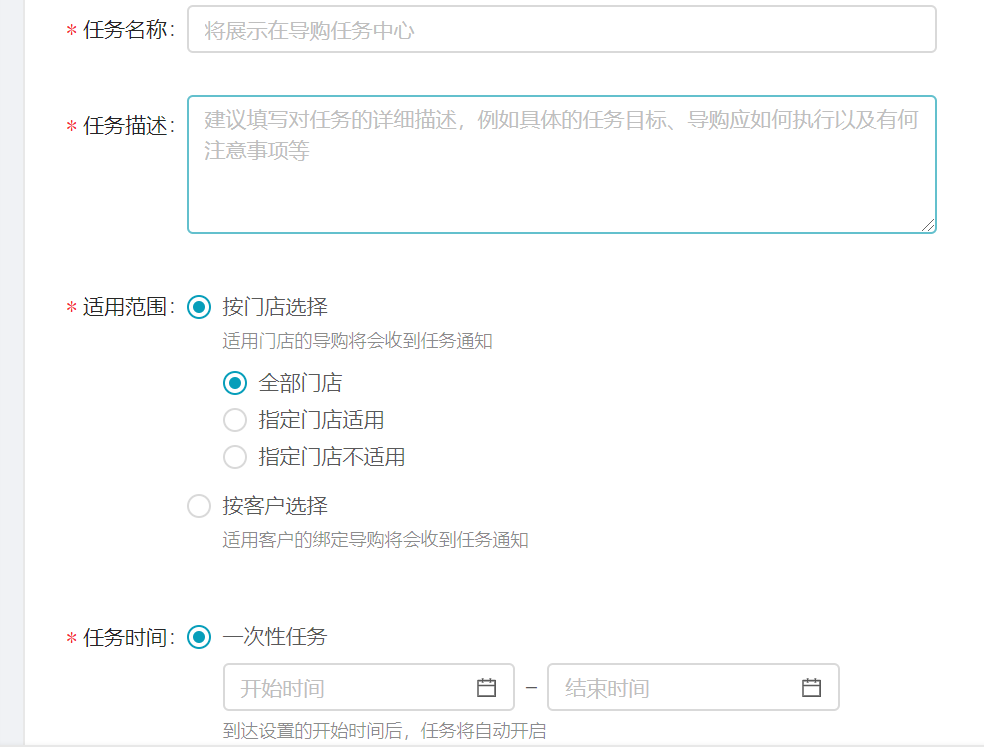The image size is (984, 747).
Task: Open the end time calendar icon
Action: pos(812,687)
